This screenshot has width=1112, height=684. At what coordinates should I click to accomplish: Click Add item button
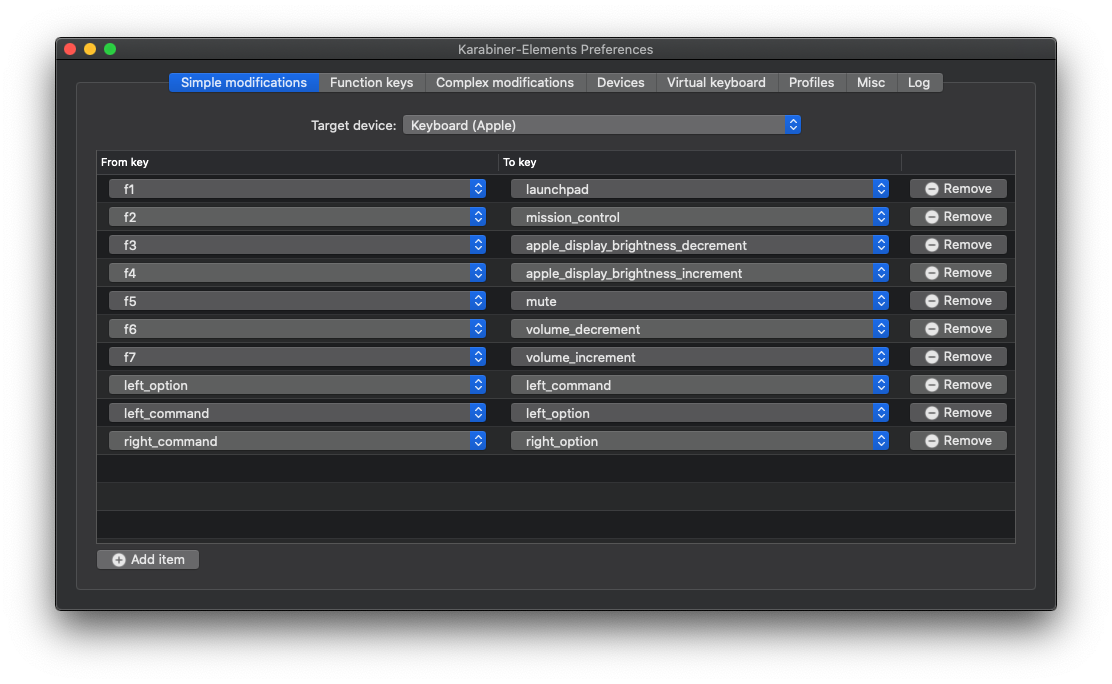tap(148, 560)
